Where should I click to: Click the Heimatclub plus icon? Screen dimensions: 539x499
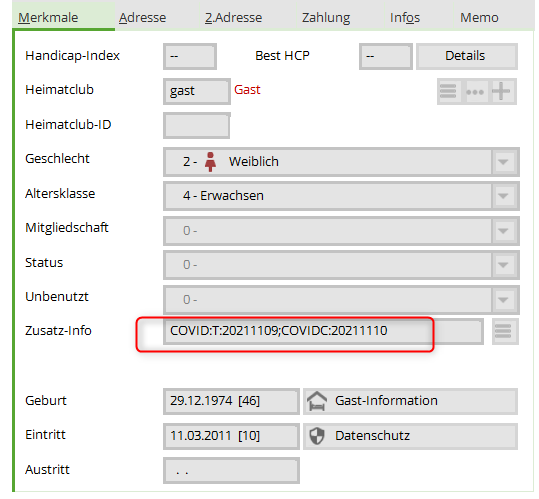[501, 91]
